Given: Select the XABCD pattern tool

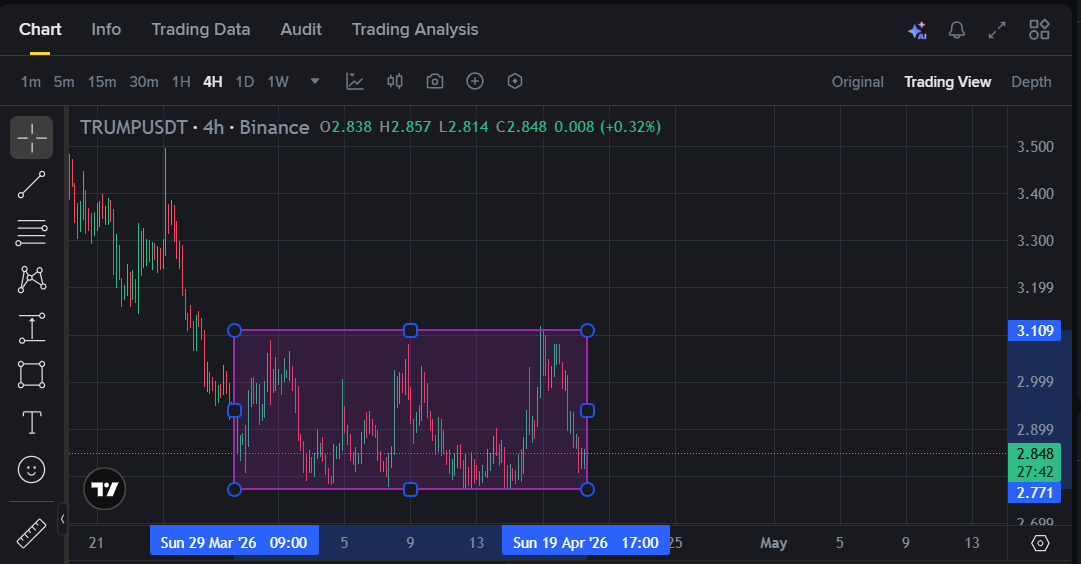Looking at the screenshot, I should [32, 279].
